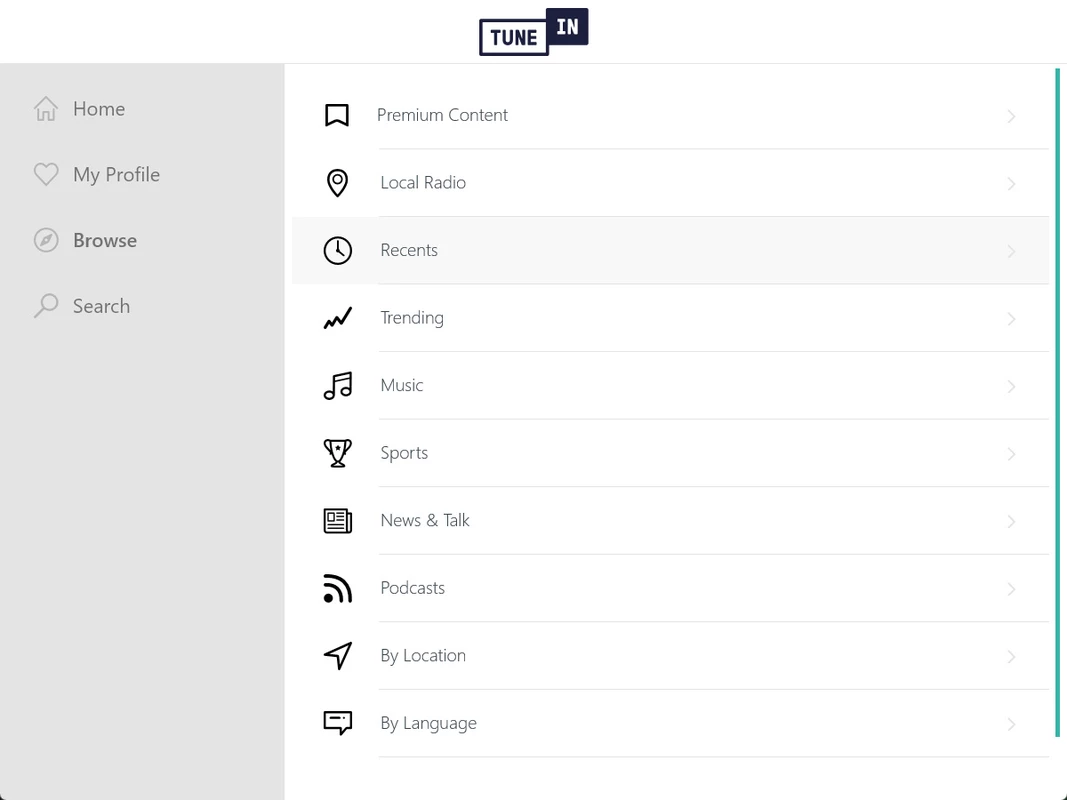Click the Home house icon
This screenshot has width=1067, height=800.
46,109
